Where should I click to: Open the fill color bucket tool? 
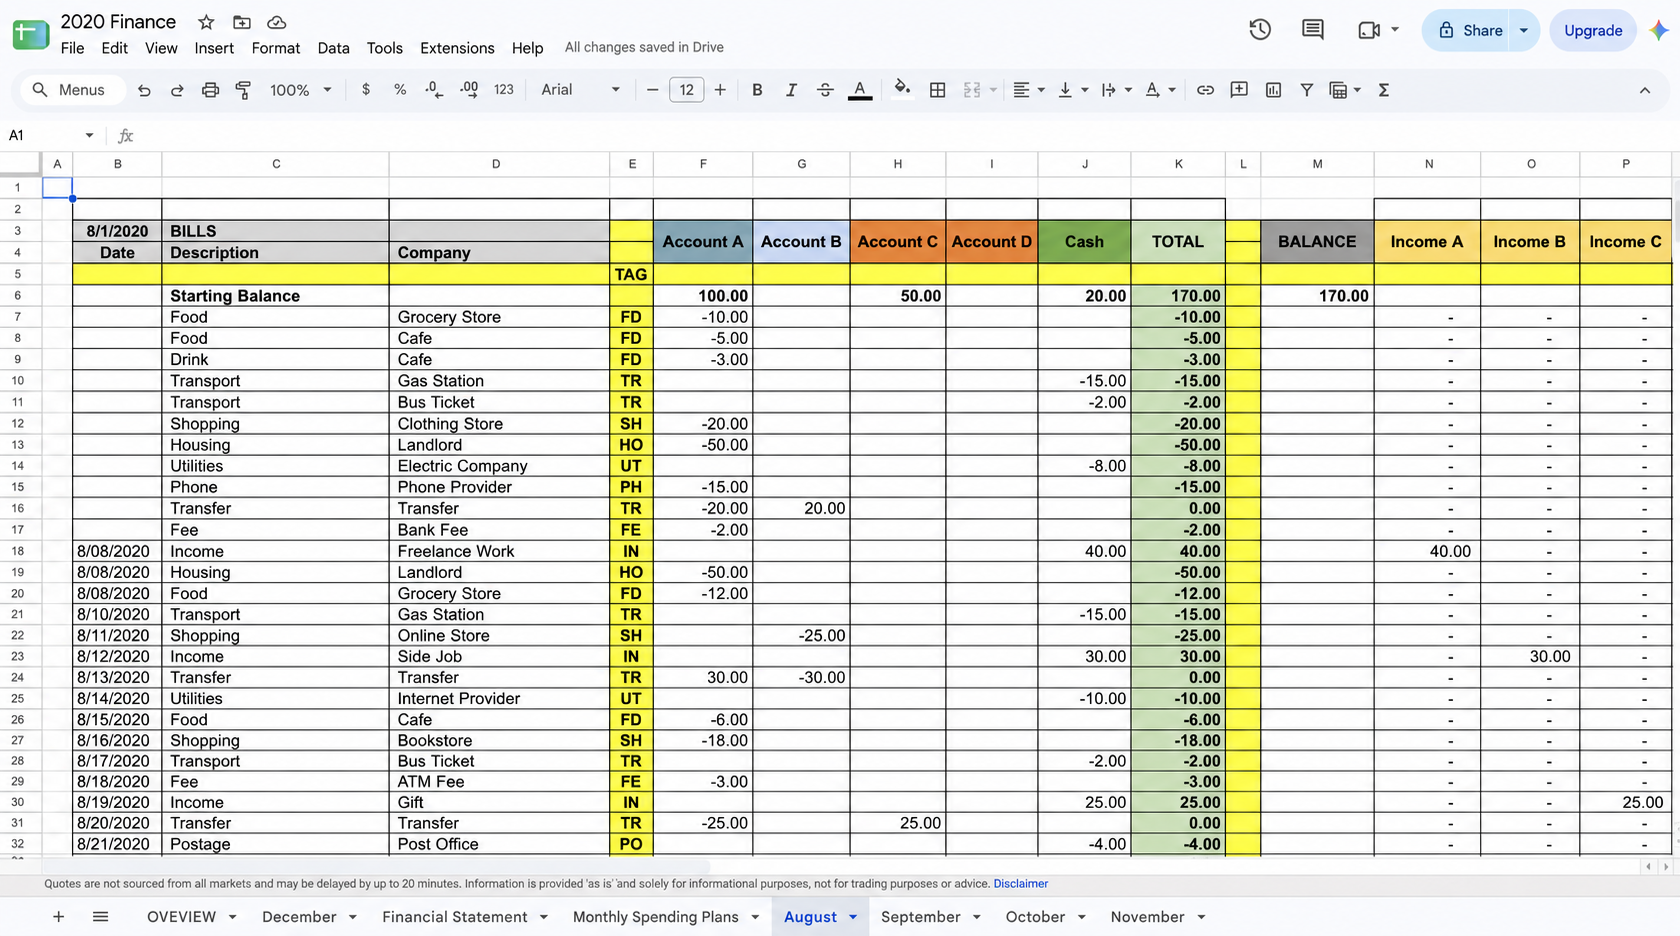[902, 90]
